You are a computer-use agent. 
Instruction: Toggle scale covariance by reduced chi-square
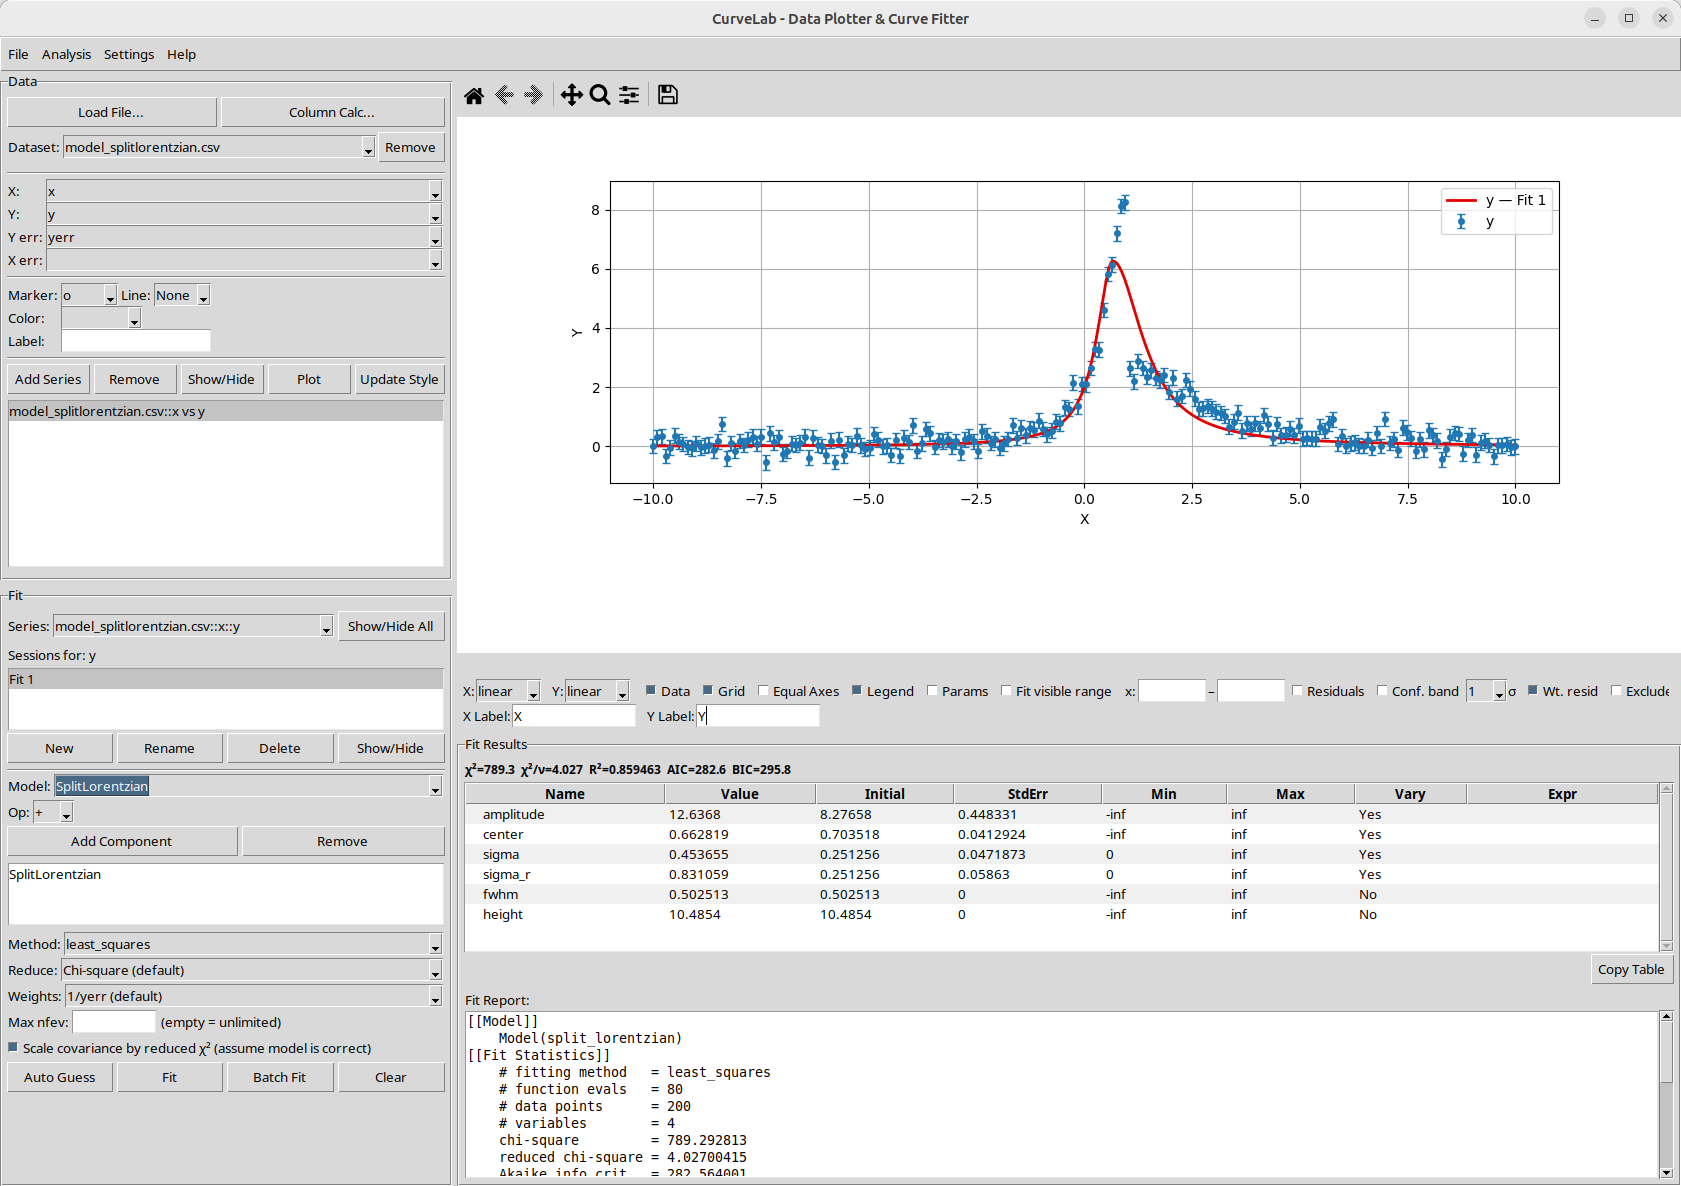(13, 1048)
